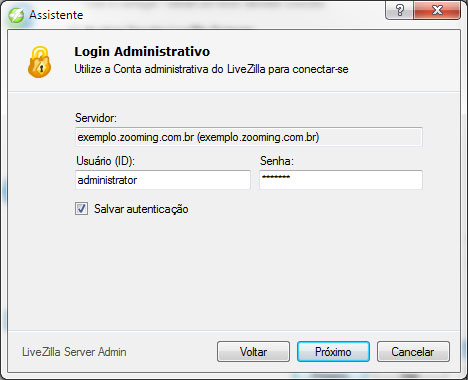Click into the Usuário (ID) field
This screenshot has width=468, height=380.
163,180
